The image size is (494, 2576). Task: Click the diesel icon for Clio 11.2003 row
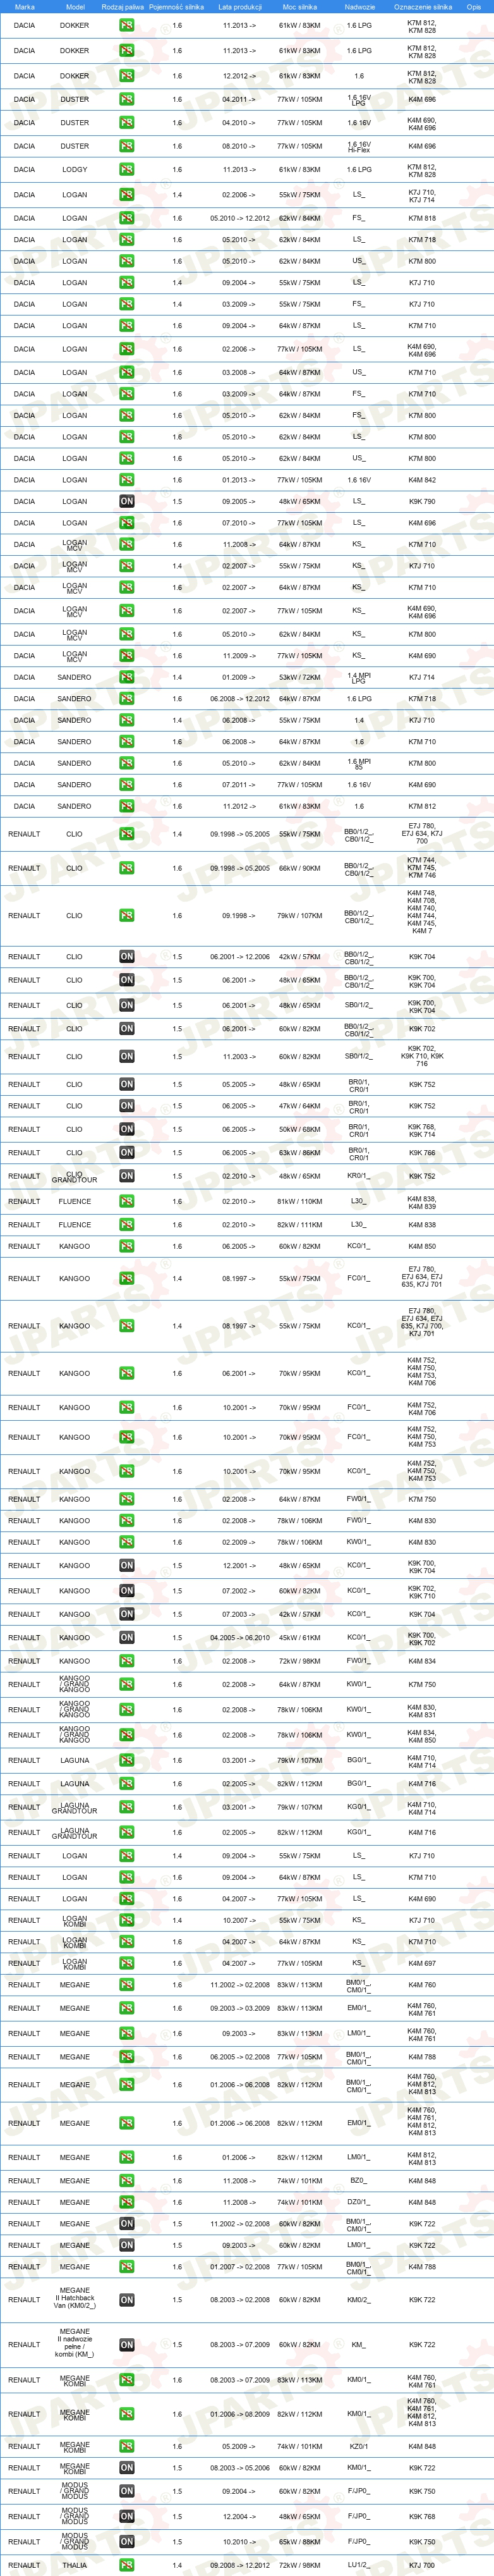[x=126, y=1056]
